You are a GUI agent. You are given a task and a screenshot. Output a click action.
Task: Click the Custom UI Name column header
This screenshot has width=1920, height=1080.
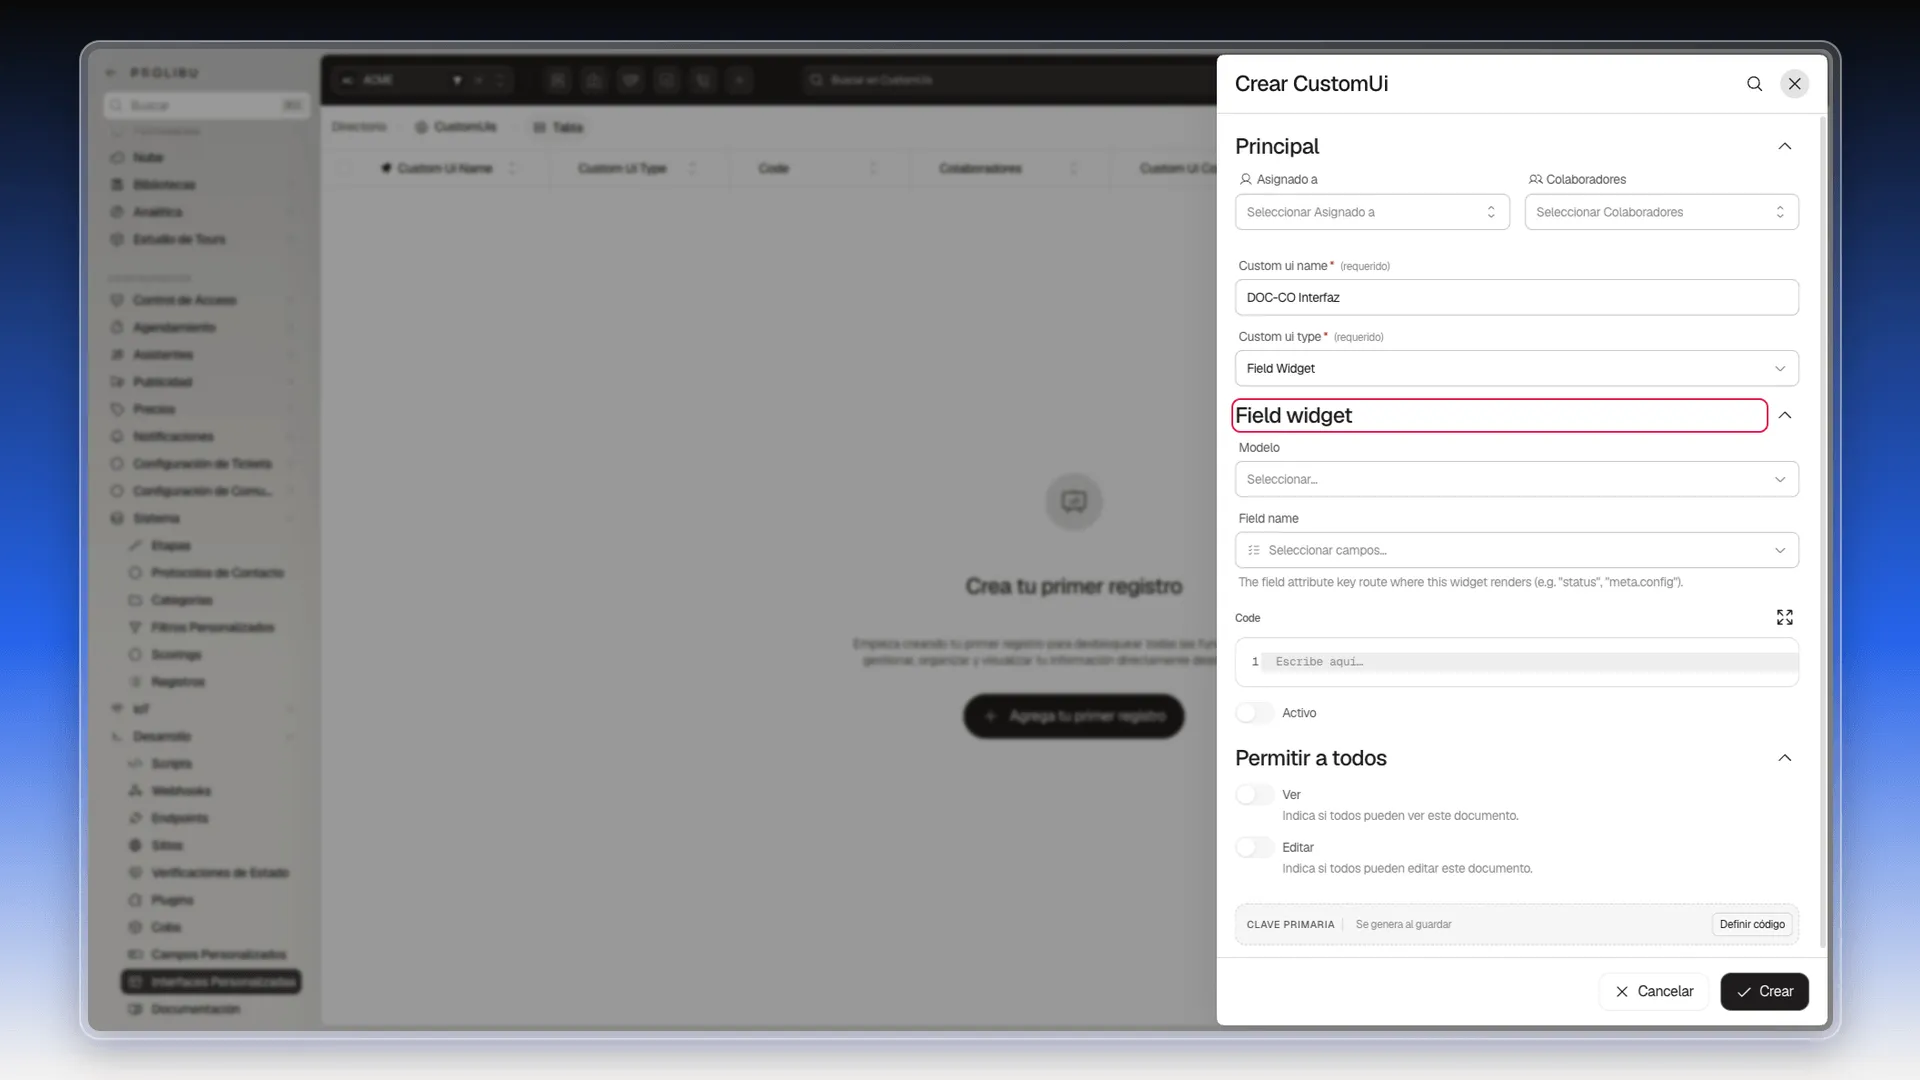tap(445, 168)
